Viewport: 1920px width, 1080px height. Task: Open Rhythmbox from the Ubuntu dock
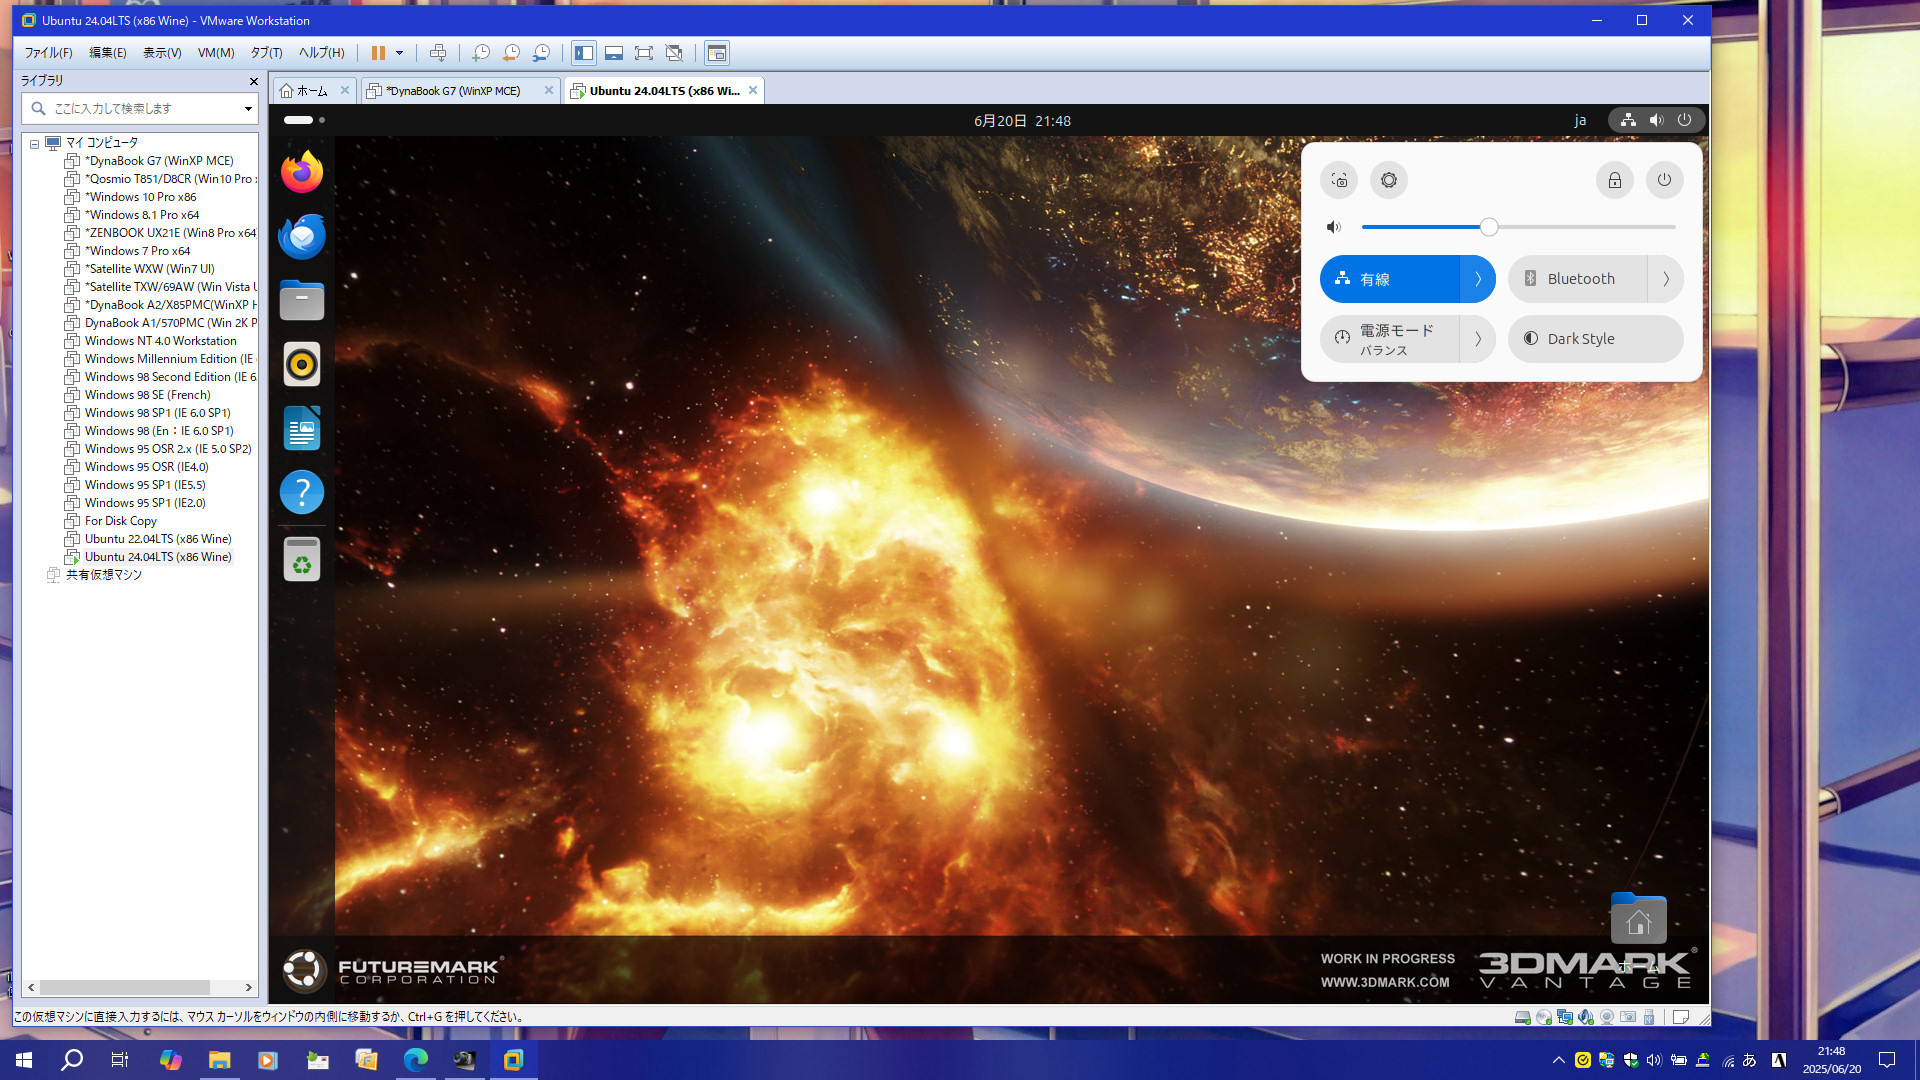(x=302, y=364)
